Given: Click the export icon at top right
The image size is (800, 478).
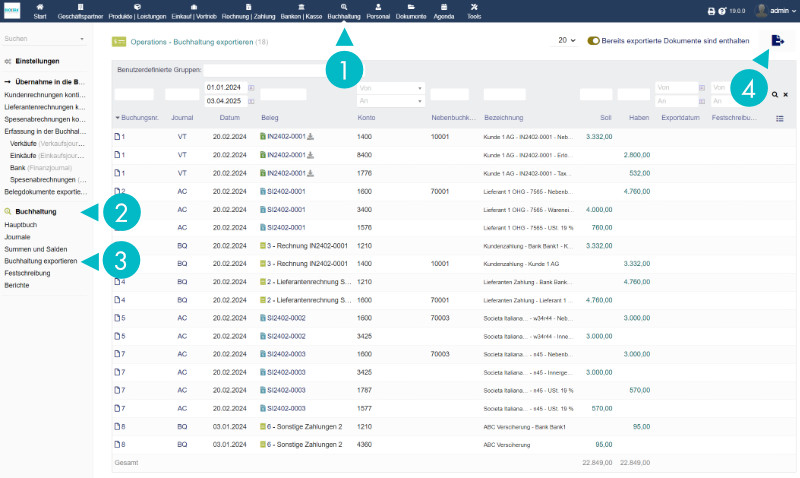Looking at the screenshot, I should coord(778,40).
